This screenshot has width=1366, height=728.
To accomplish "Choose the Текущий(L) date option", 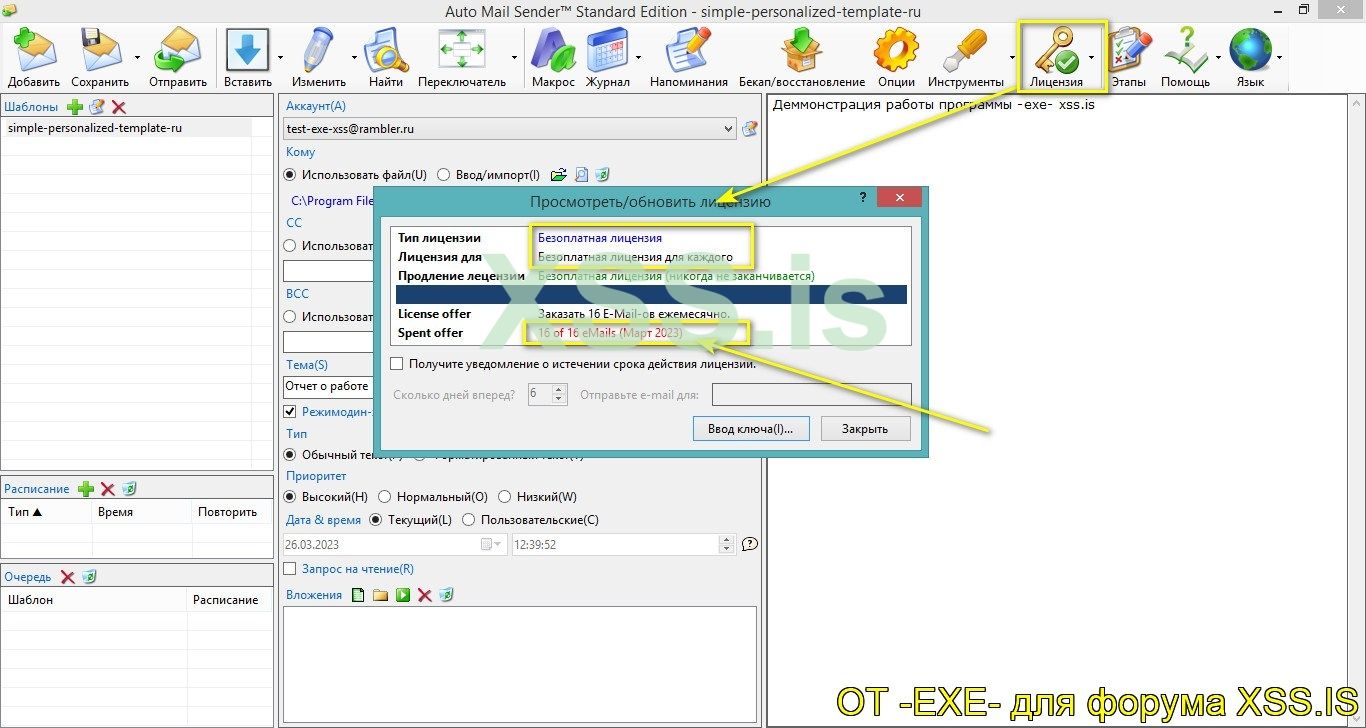I will pos(376,520).
